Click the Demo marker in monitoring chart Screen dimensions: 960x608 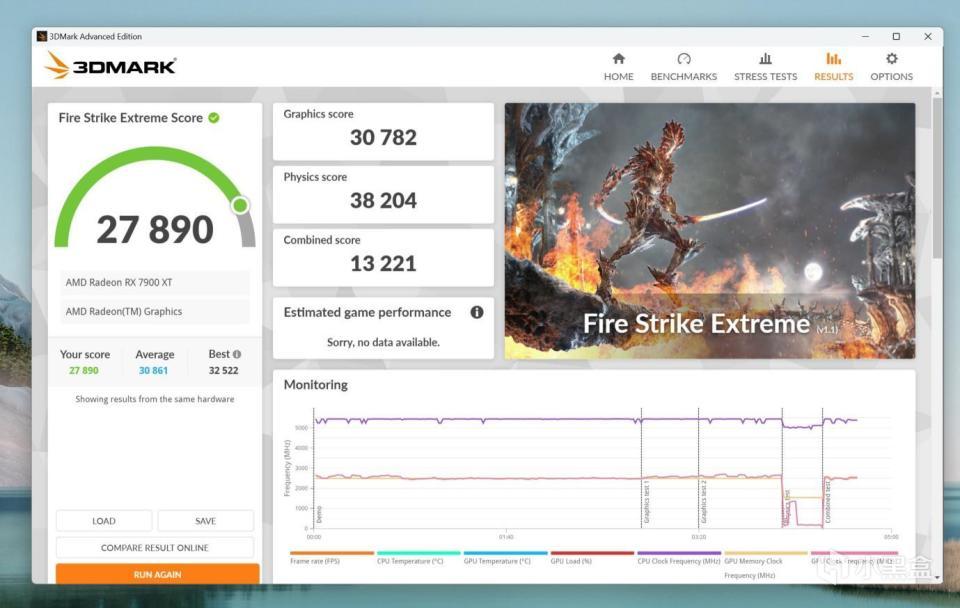tap(318, 514)
